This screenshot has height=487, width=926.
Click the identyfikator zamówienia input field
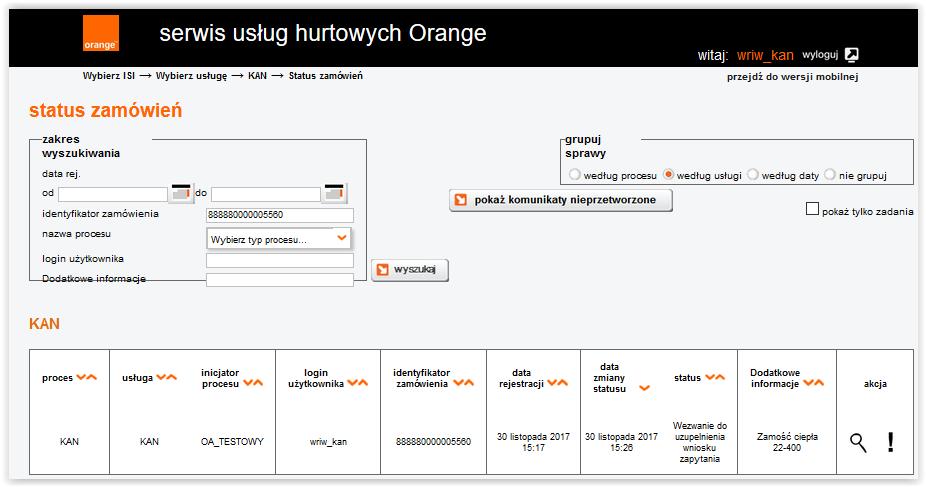coord(280,215)
